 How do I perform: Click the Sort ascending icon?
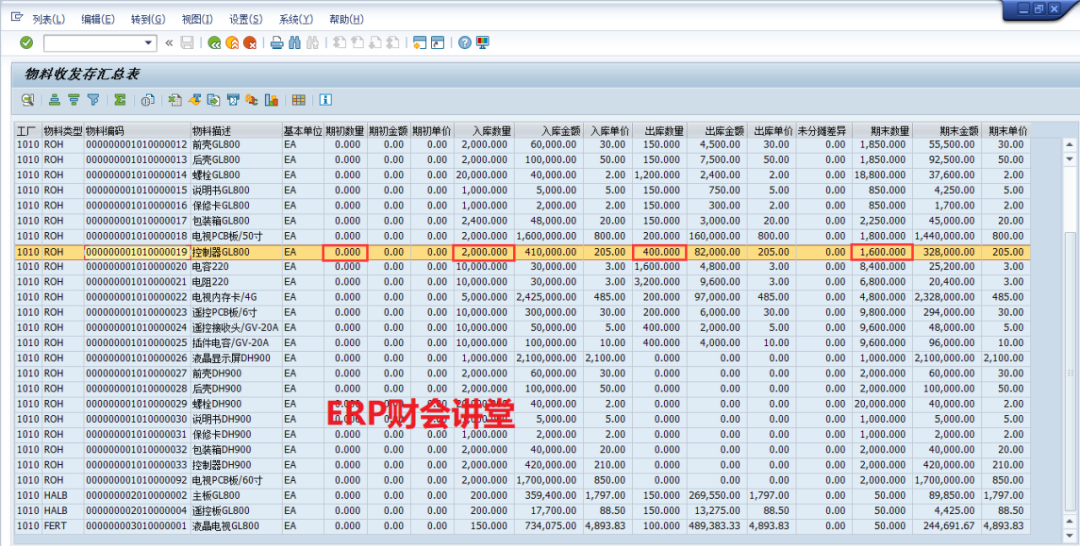[x=55, y=100]
